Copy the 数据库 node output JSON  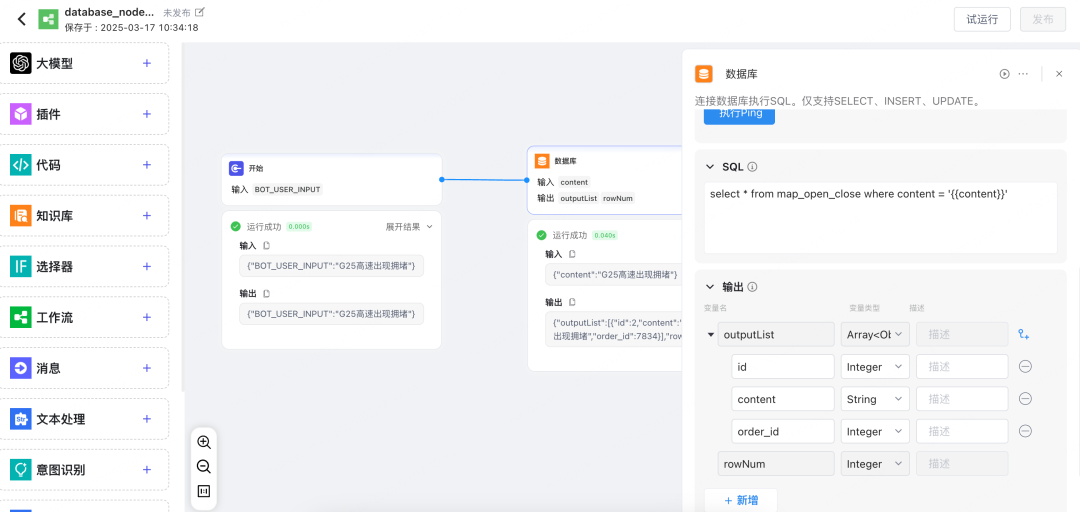coord(572,302)
